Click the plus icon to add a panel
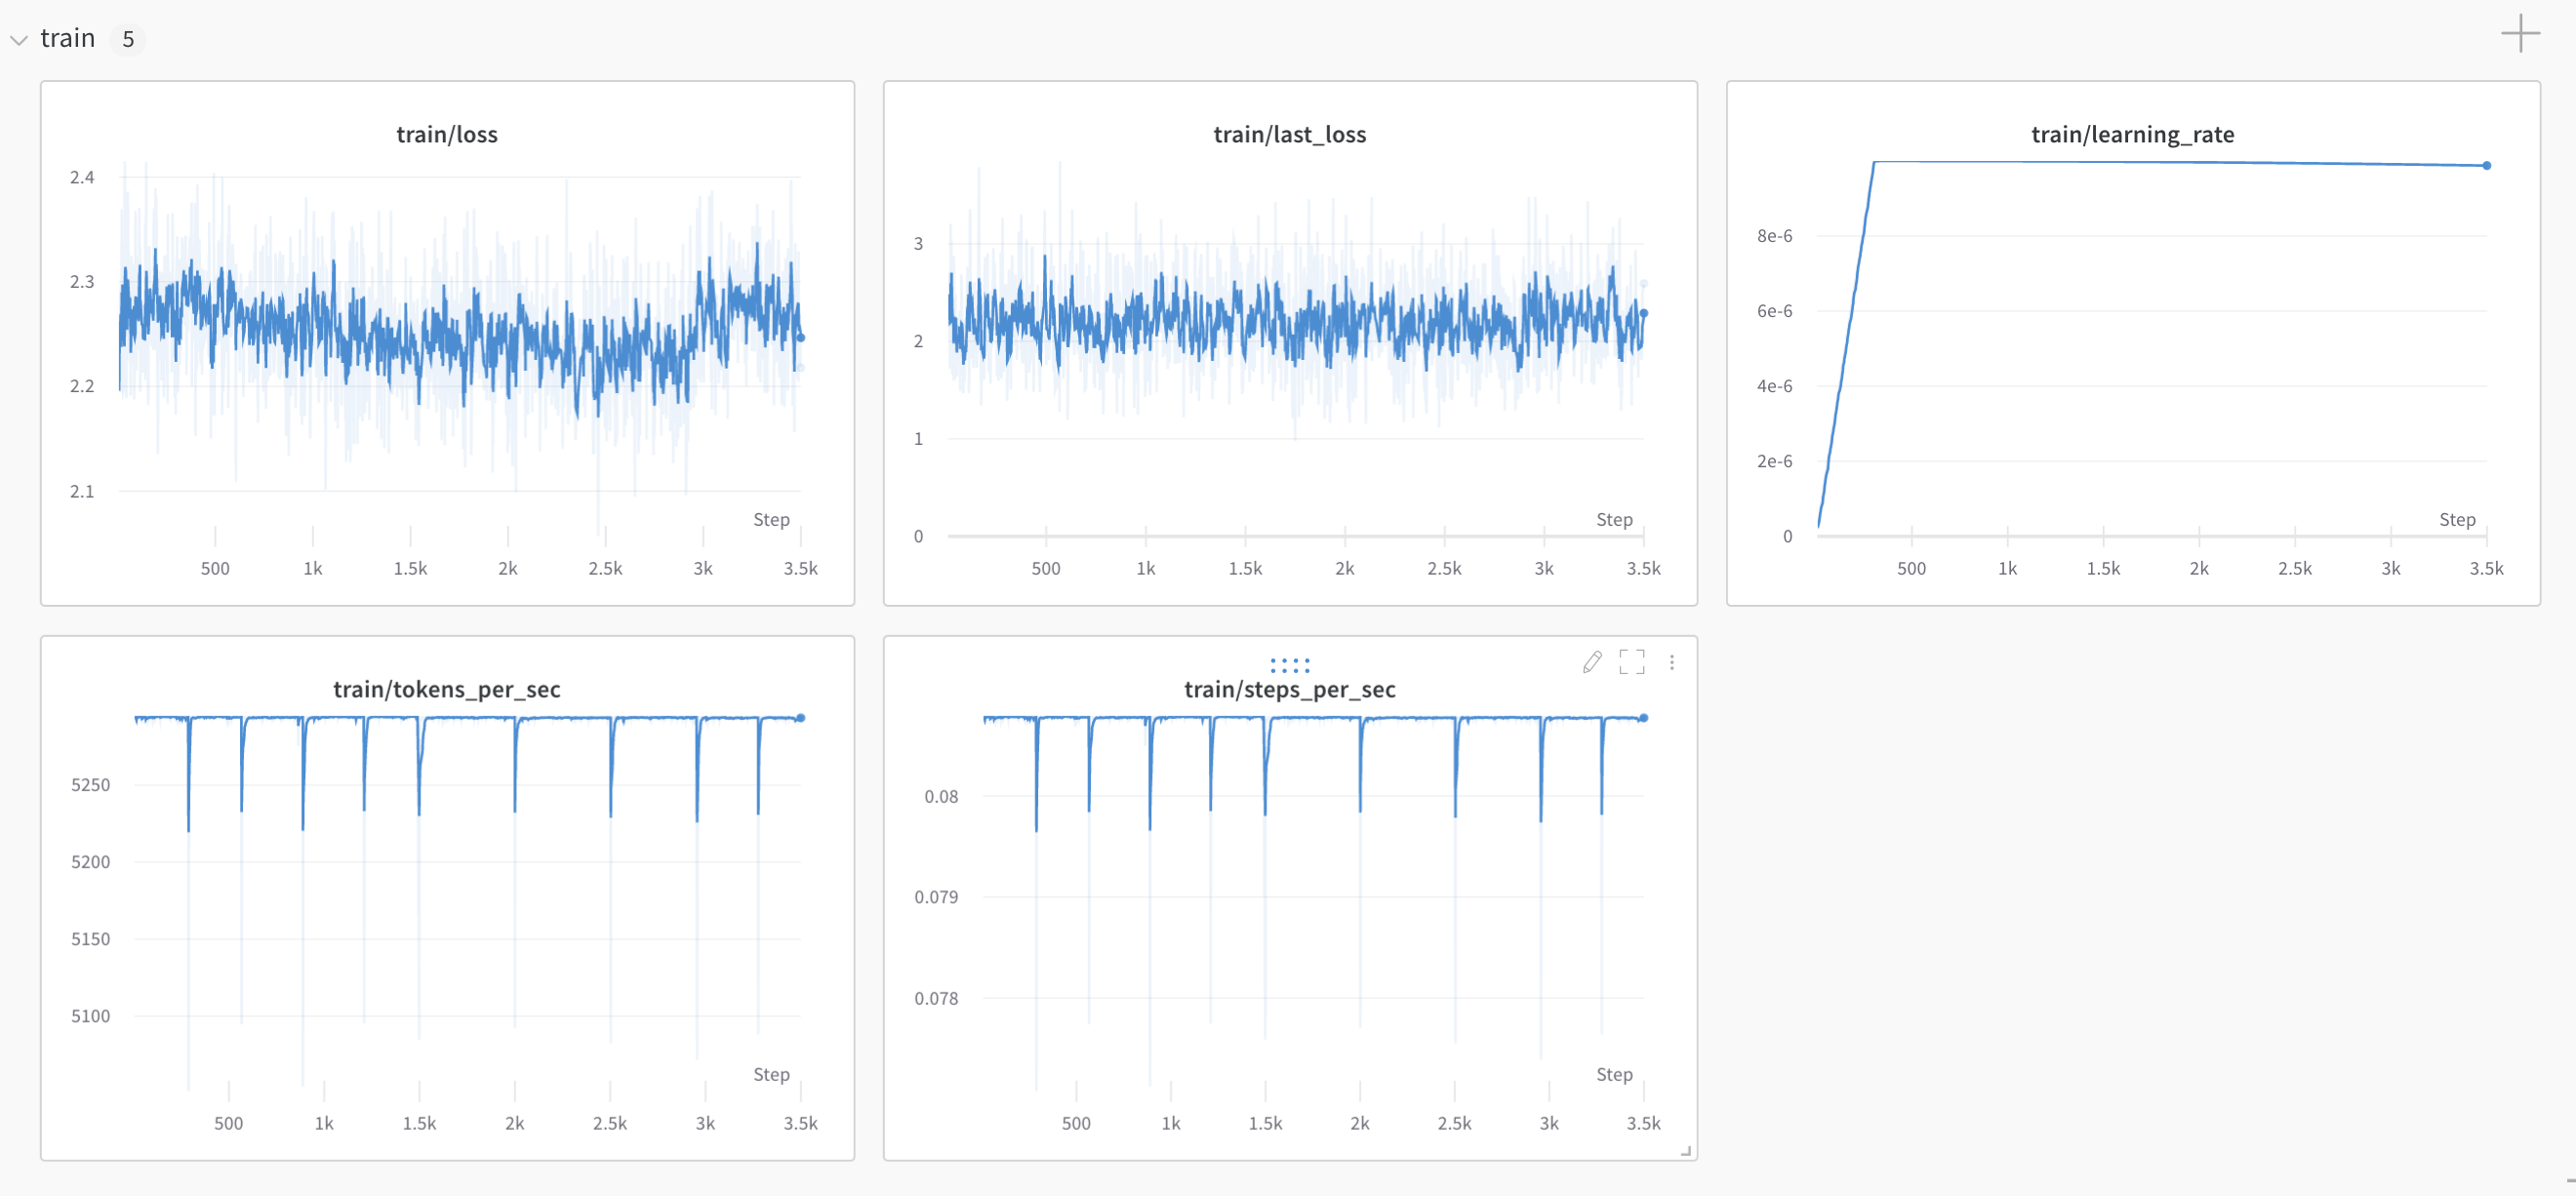The image size is (2576, 1196). (2520, 33)
